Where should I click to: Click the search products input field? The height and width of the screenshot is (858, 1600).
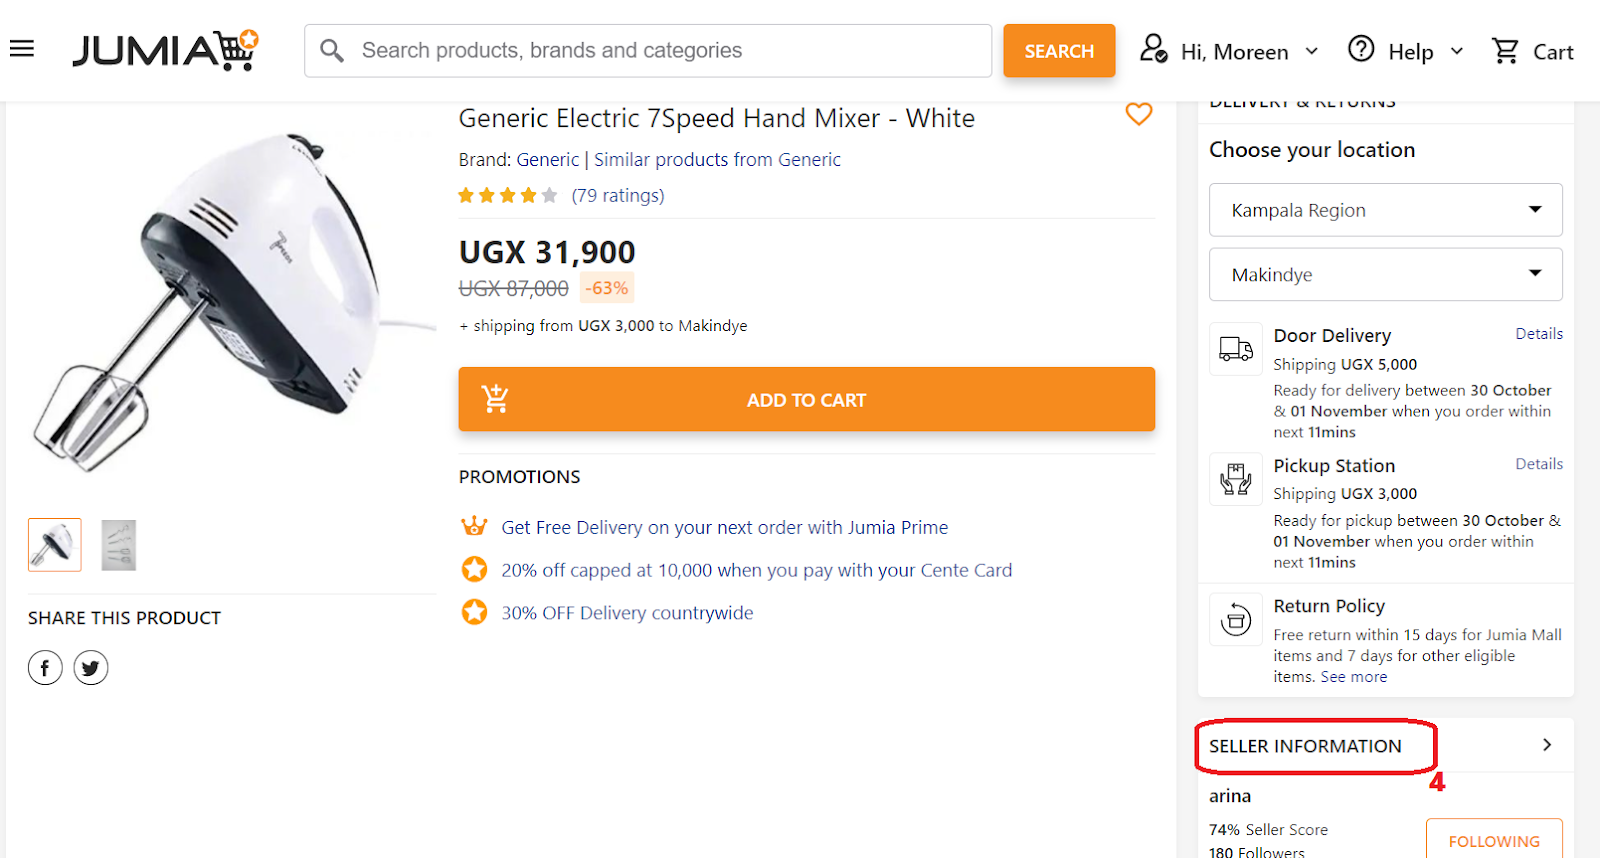660,51
